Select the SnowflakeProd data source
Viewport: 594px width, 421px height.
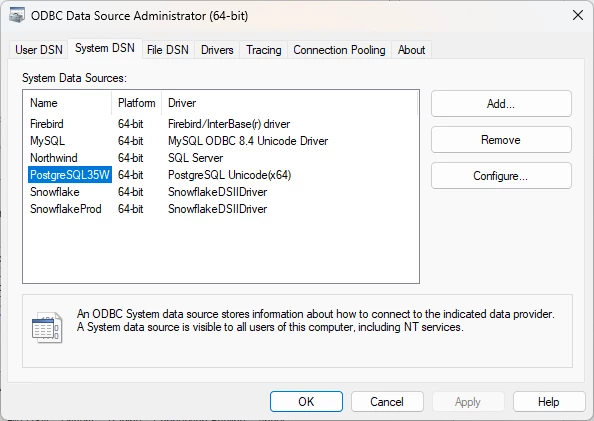(x=66, y=209)
